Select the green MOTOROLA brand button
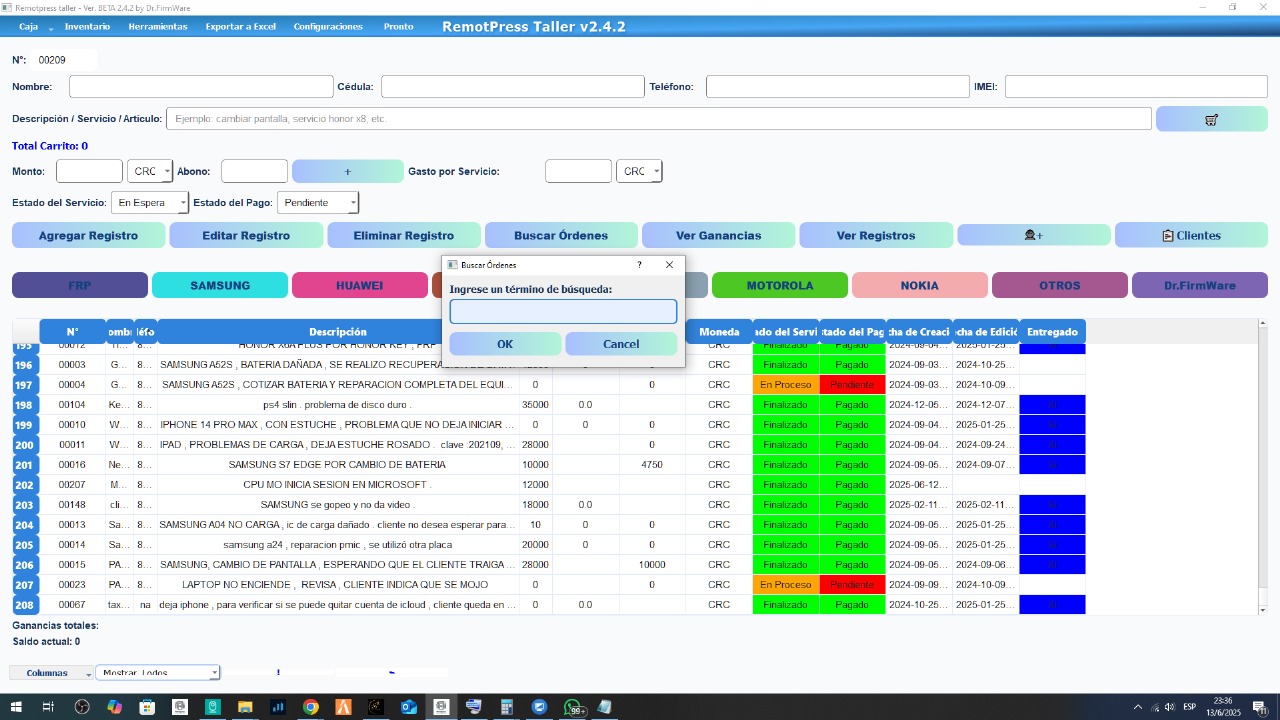Image resolution: width=1280 pixels, height=720 pixels. click(x=779, y=286)
